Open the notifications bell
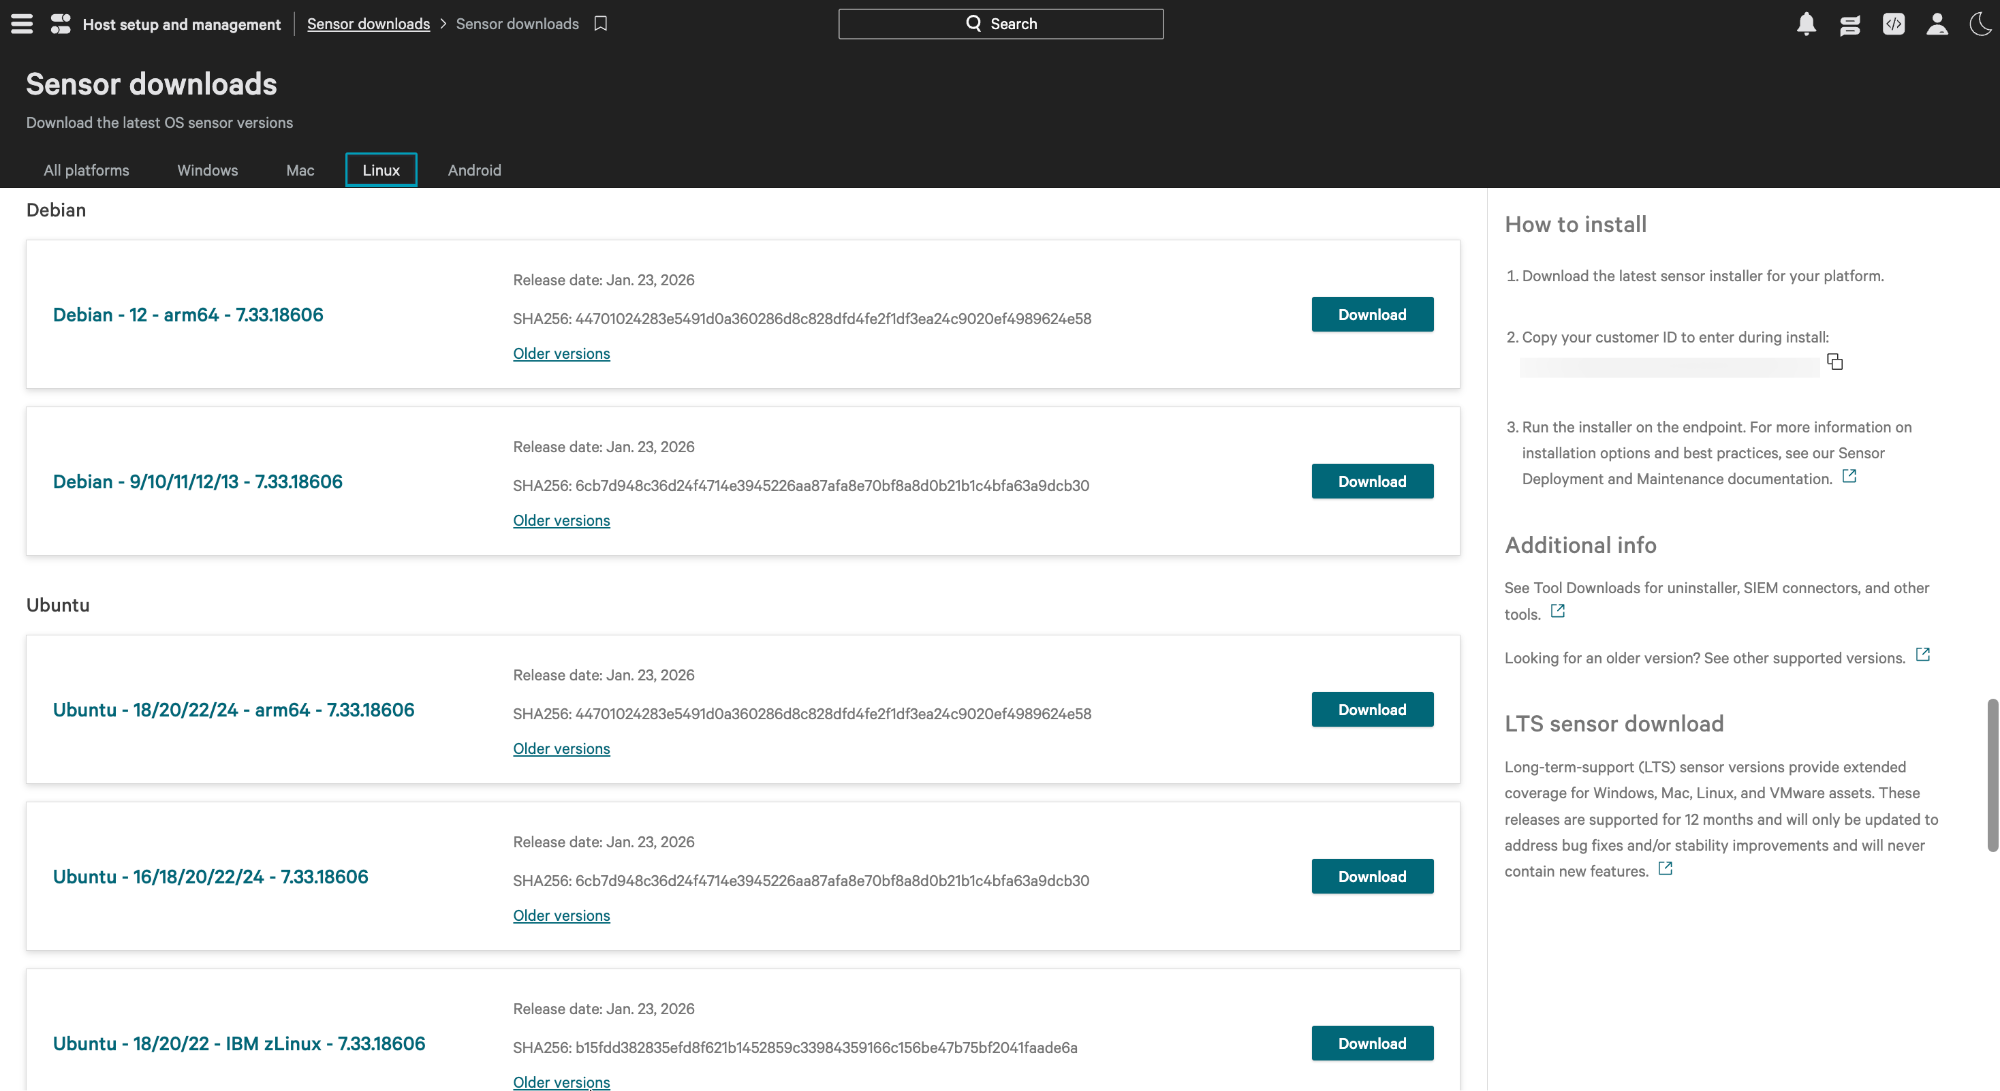 click(1806, 24)
